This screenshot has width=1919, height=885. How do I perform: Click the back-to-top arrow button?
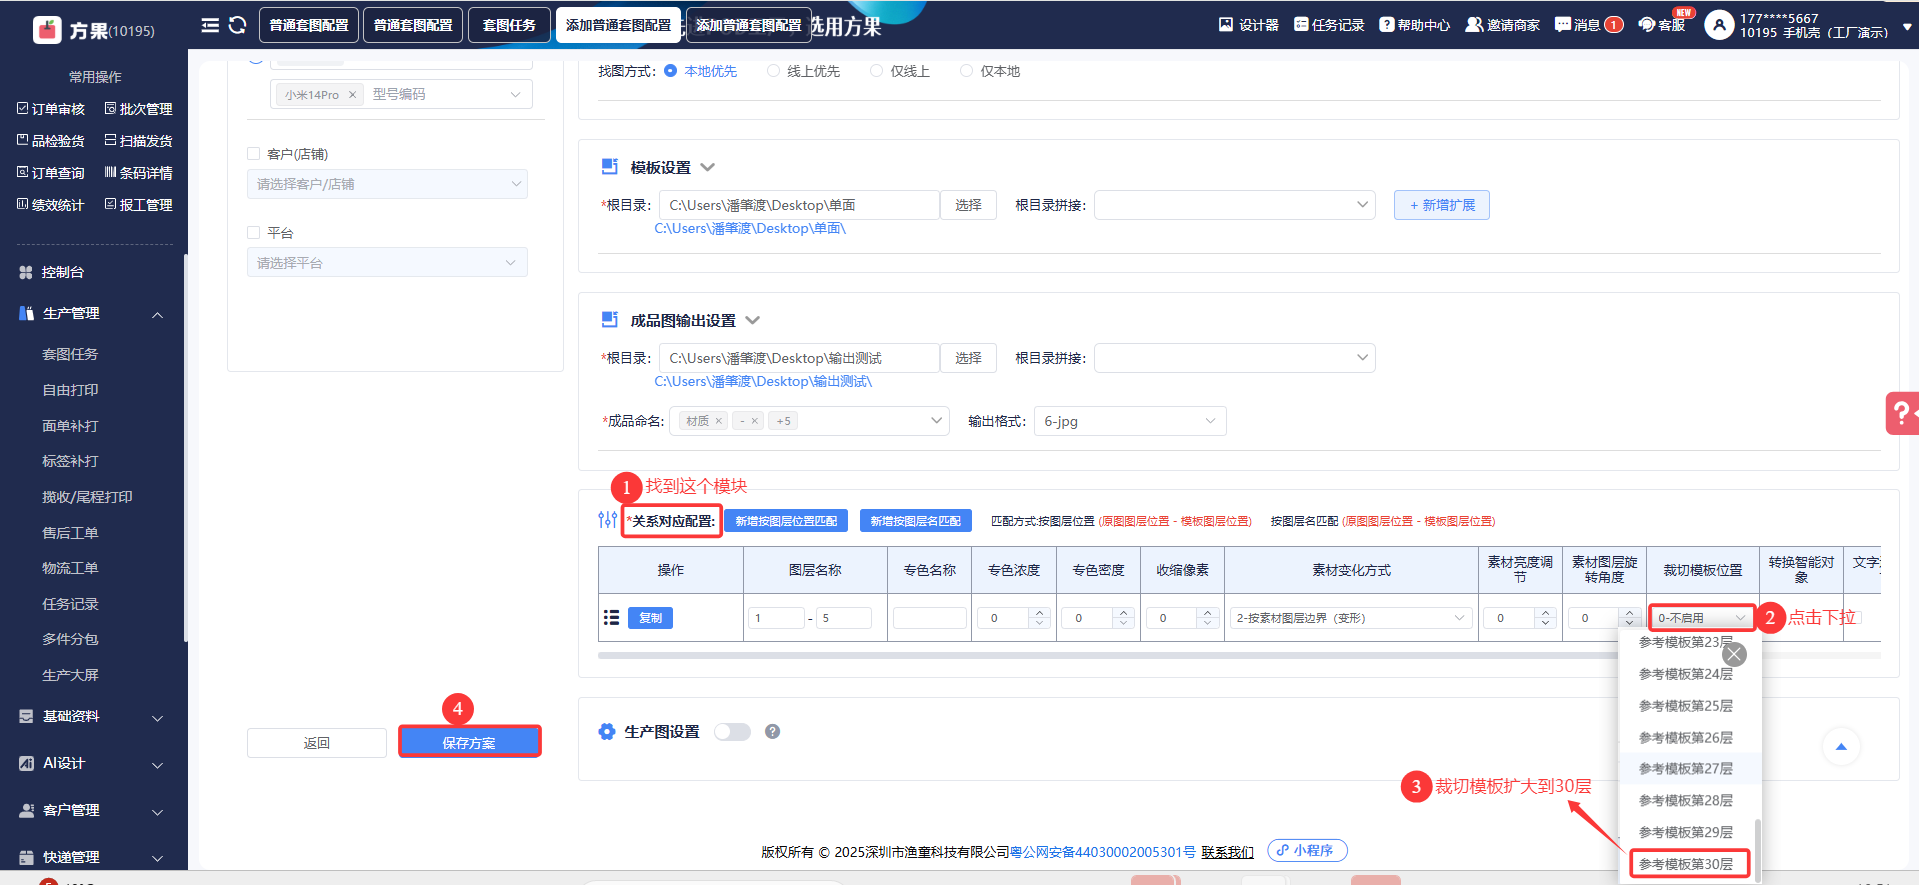tap(1841, 746)
